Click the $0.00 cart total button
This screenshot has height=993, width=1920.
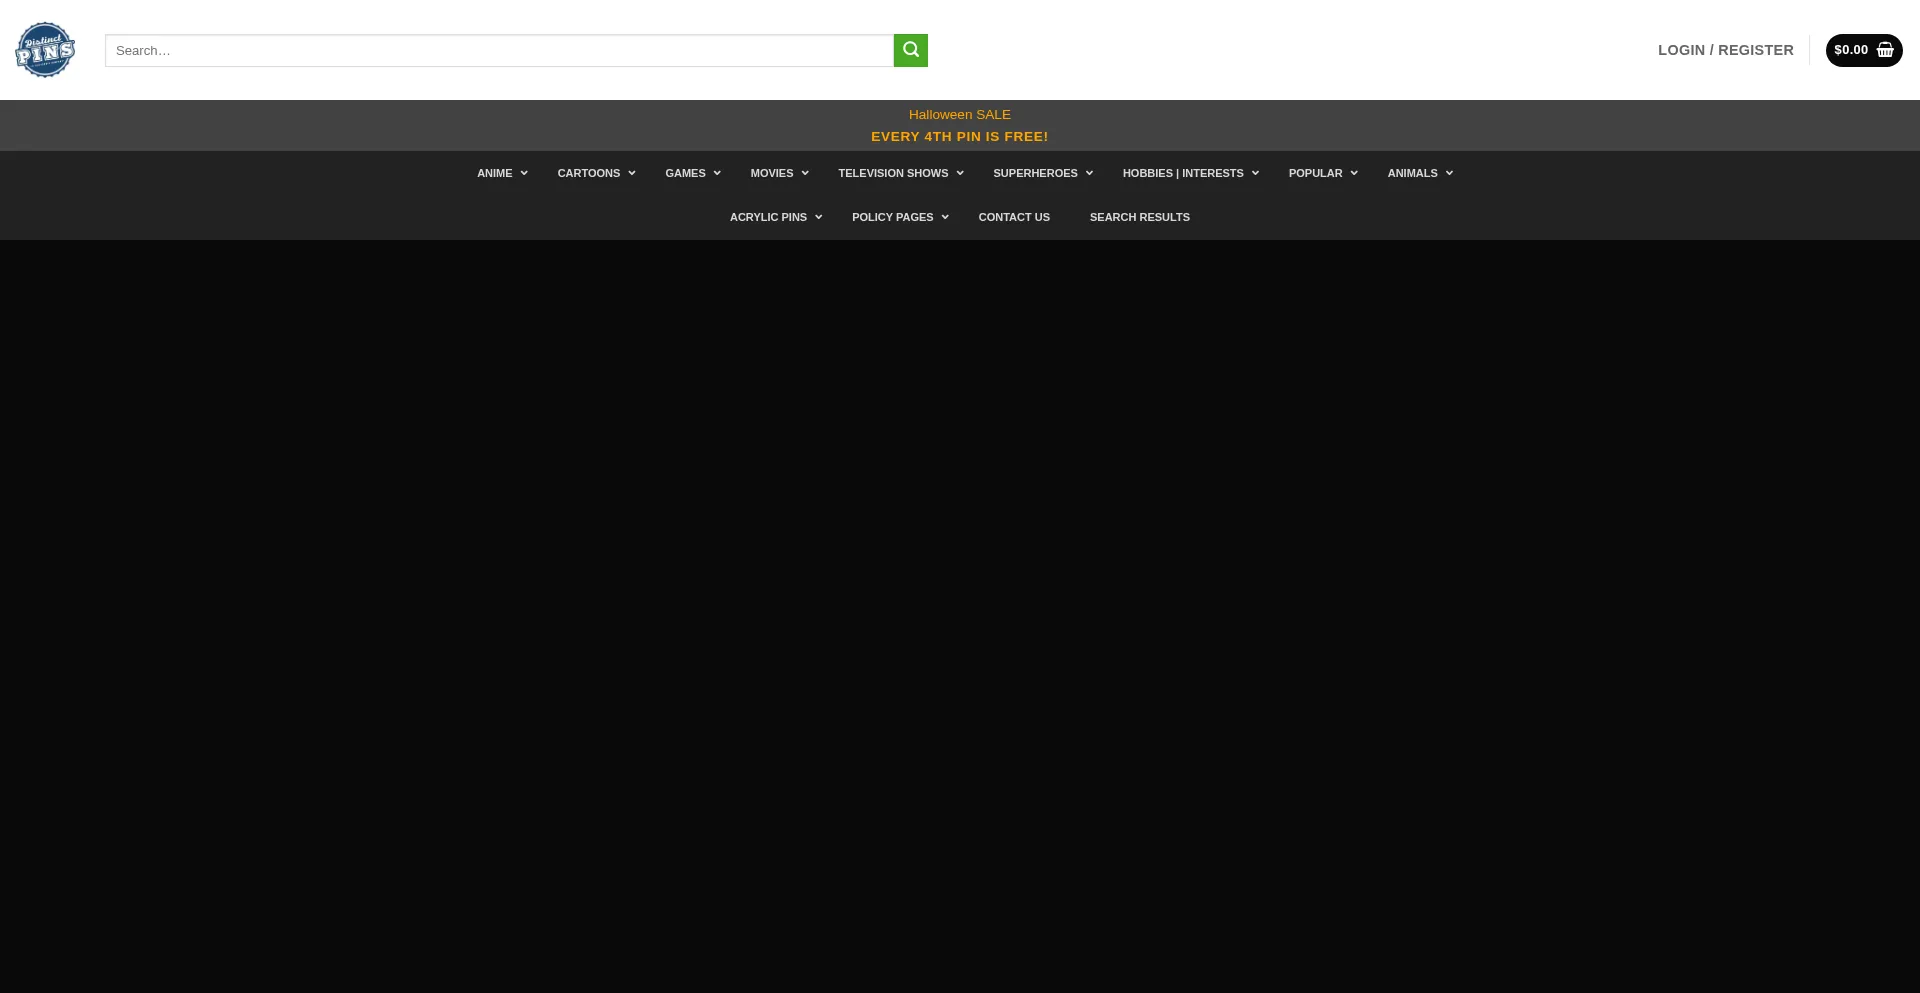1850,50
